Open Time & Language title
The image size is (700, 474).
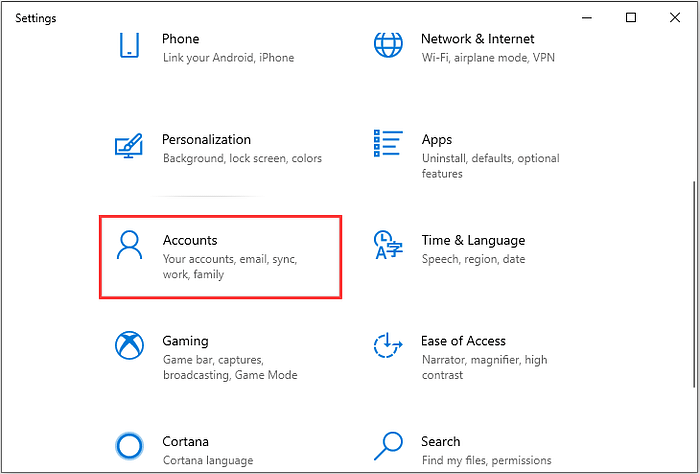click(473, 241)
